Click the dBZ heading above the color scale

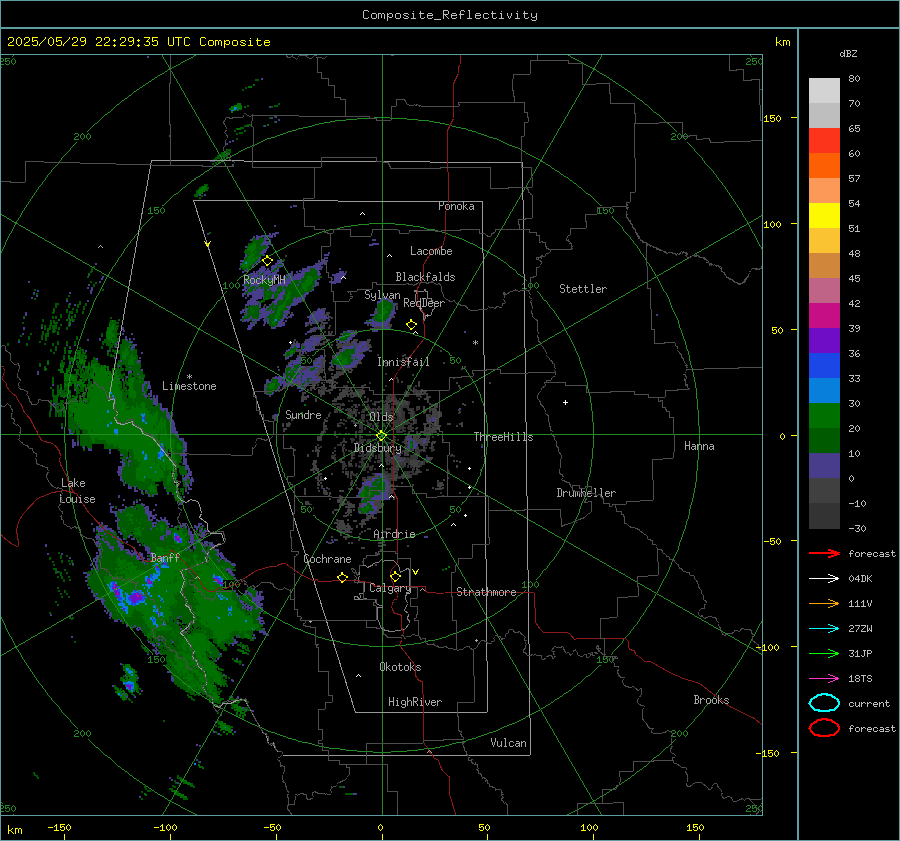pyautogui.click(x=848, y=54)
